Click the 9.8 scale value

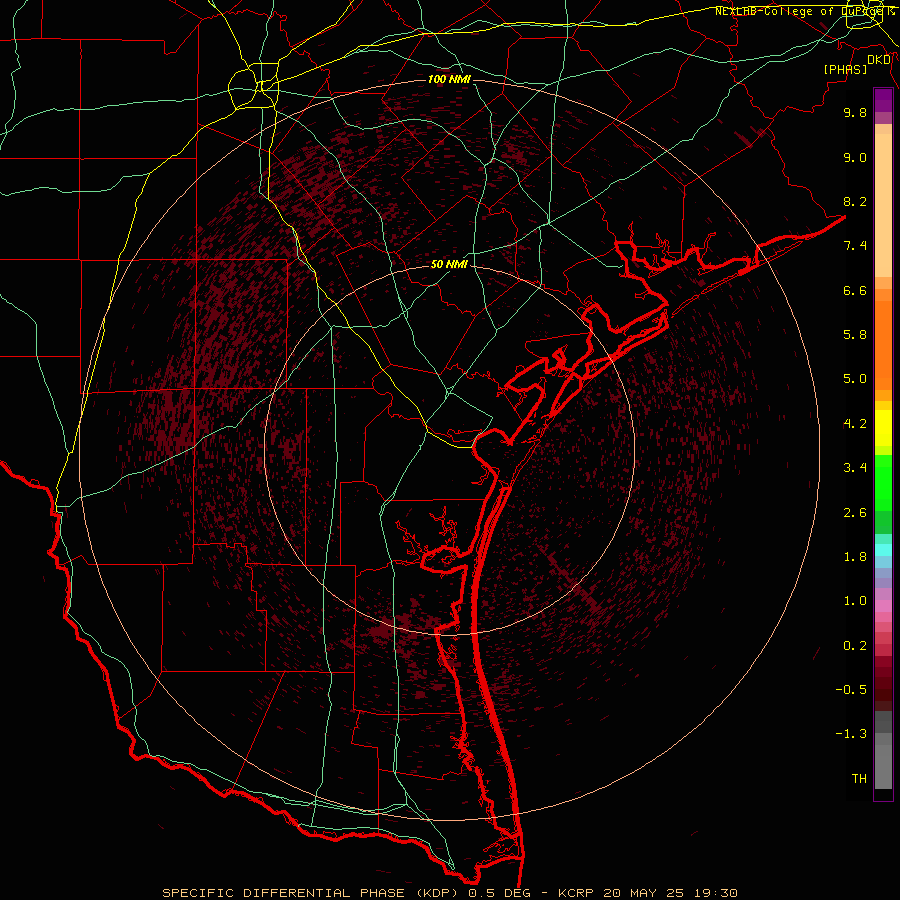click(855, 112)
